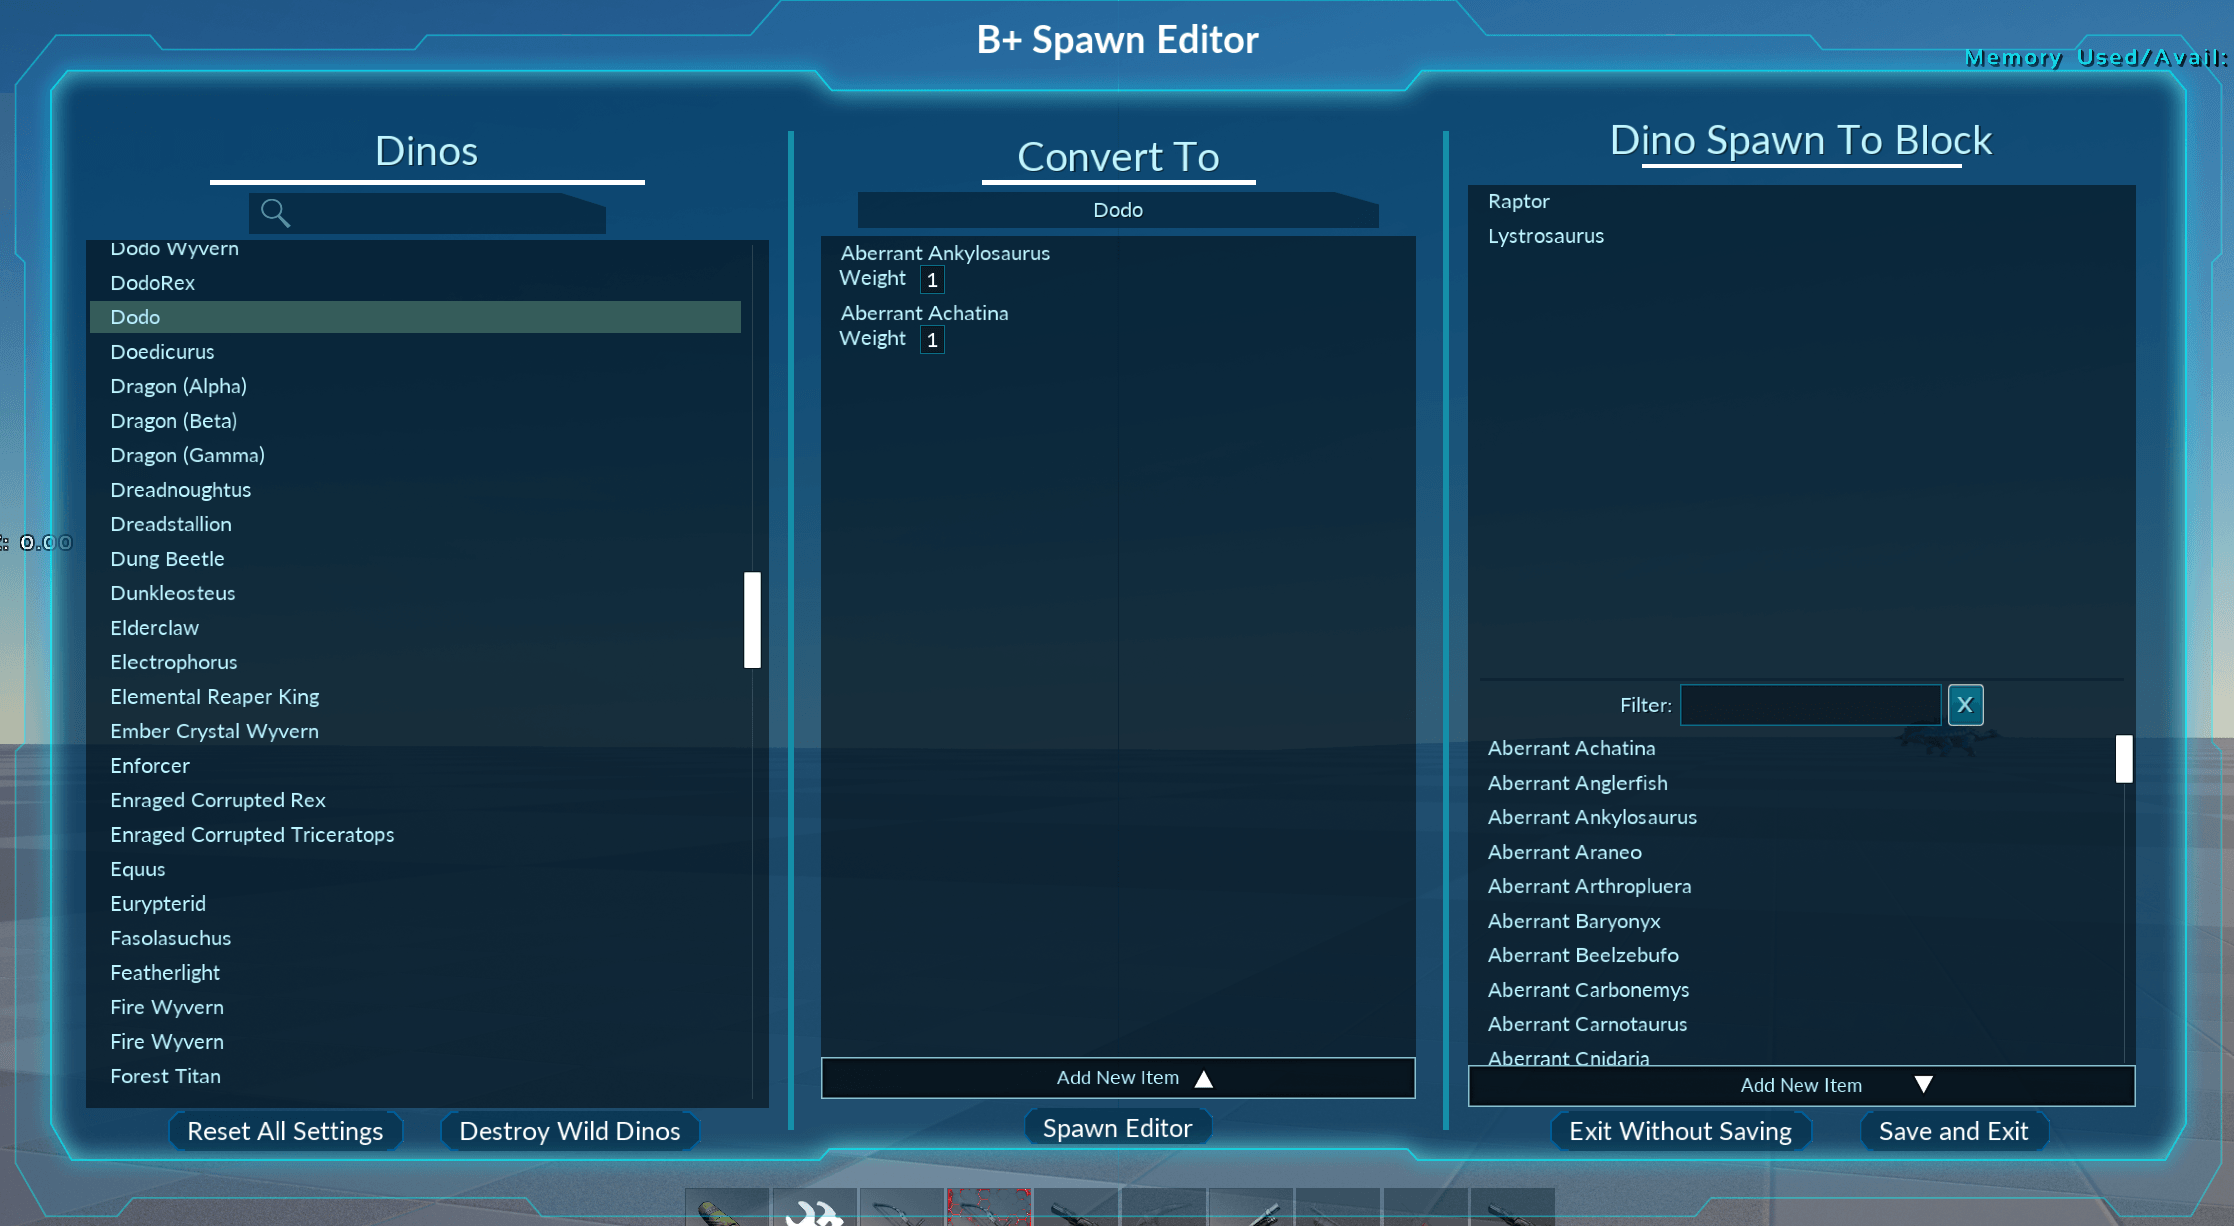Viewport: 2234px width, 1226px height.
Task: Select the red-highlighted hotbar slot
Action: point(988,1208)
